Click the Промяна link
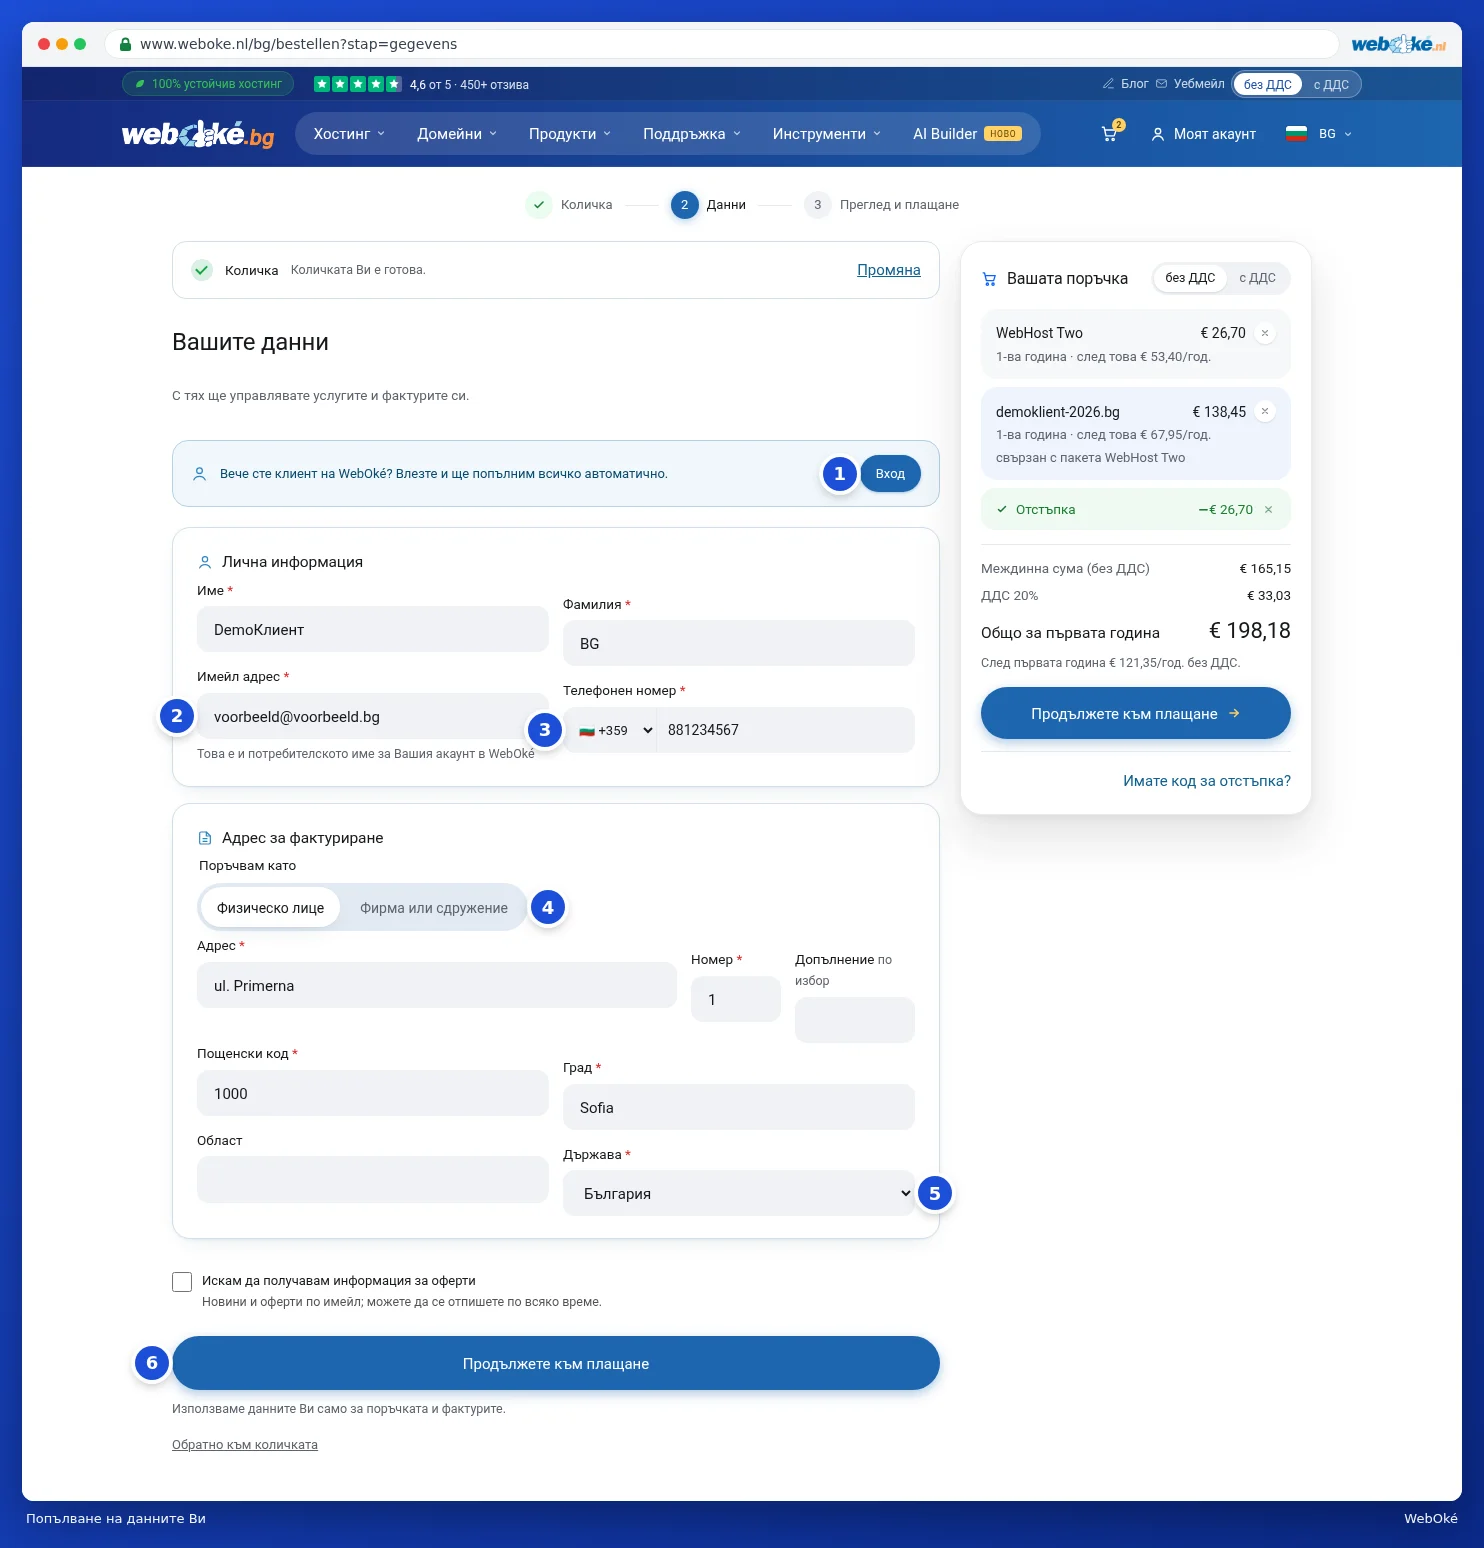 pyautogui.click(x=889, y=270)
